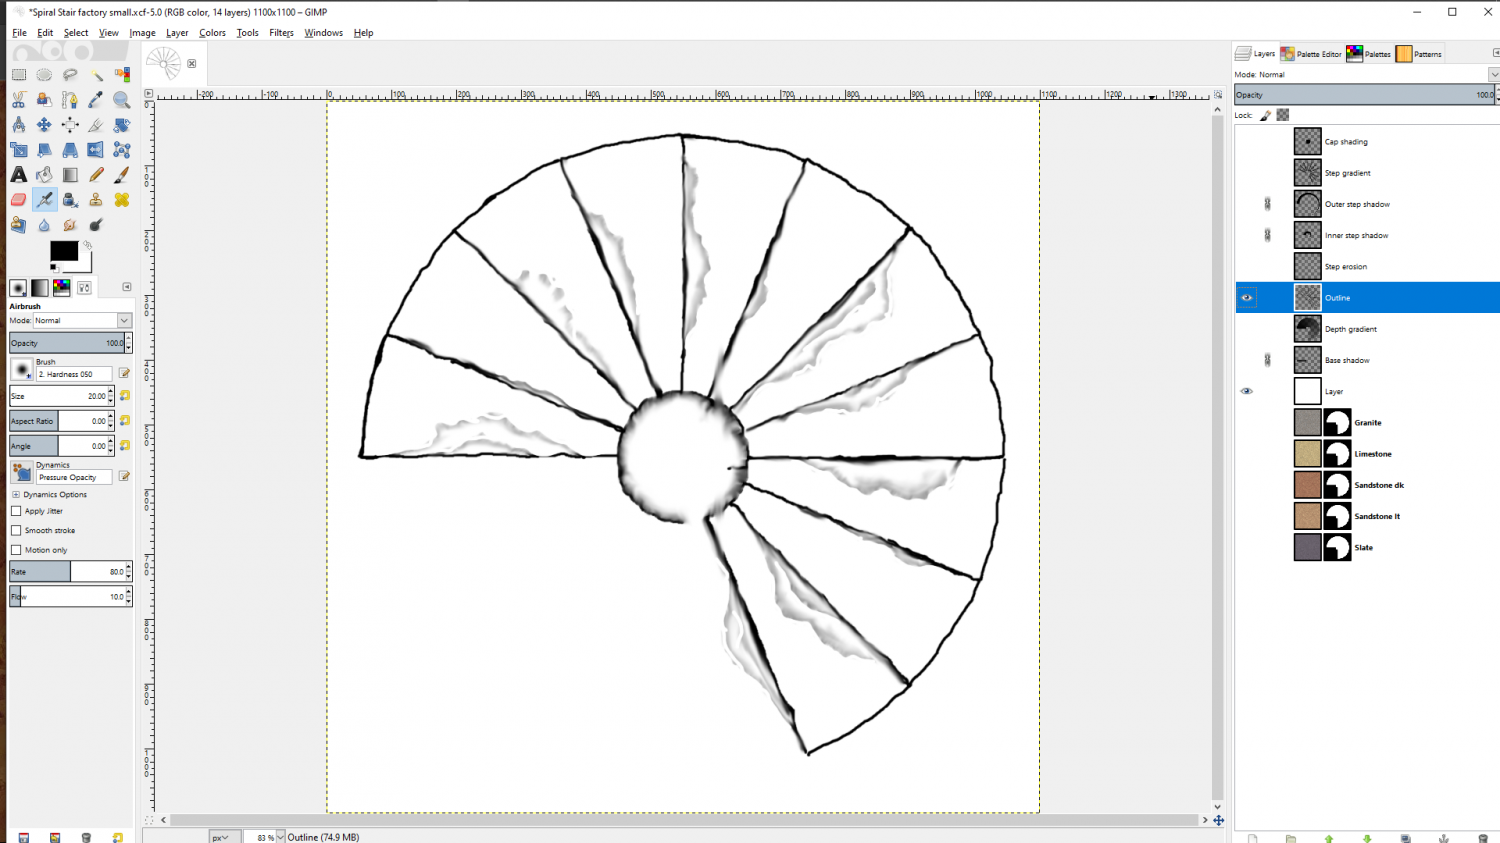This screenshot has height=843, width=1500.
Task: Swap foreground and background colors arrow
Action: pyautogui.click(x=88, y=244)
